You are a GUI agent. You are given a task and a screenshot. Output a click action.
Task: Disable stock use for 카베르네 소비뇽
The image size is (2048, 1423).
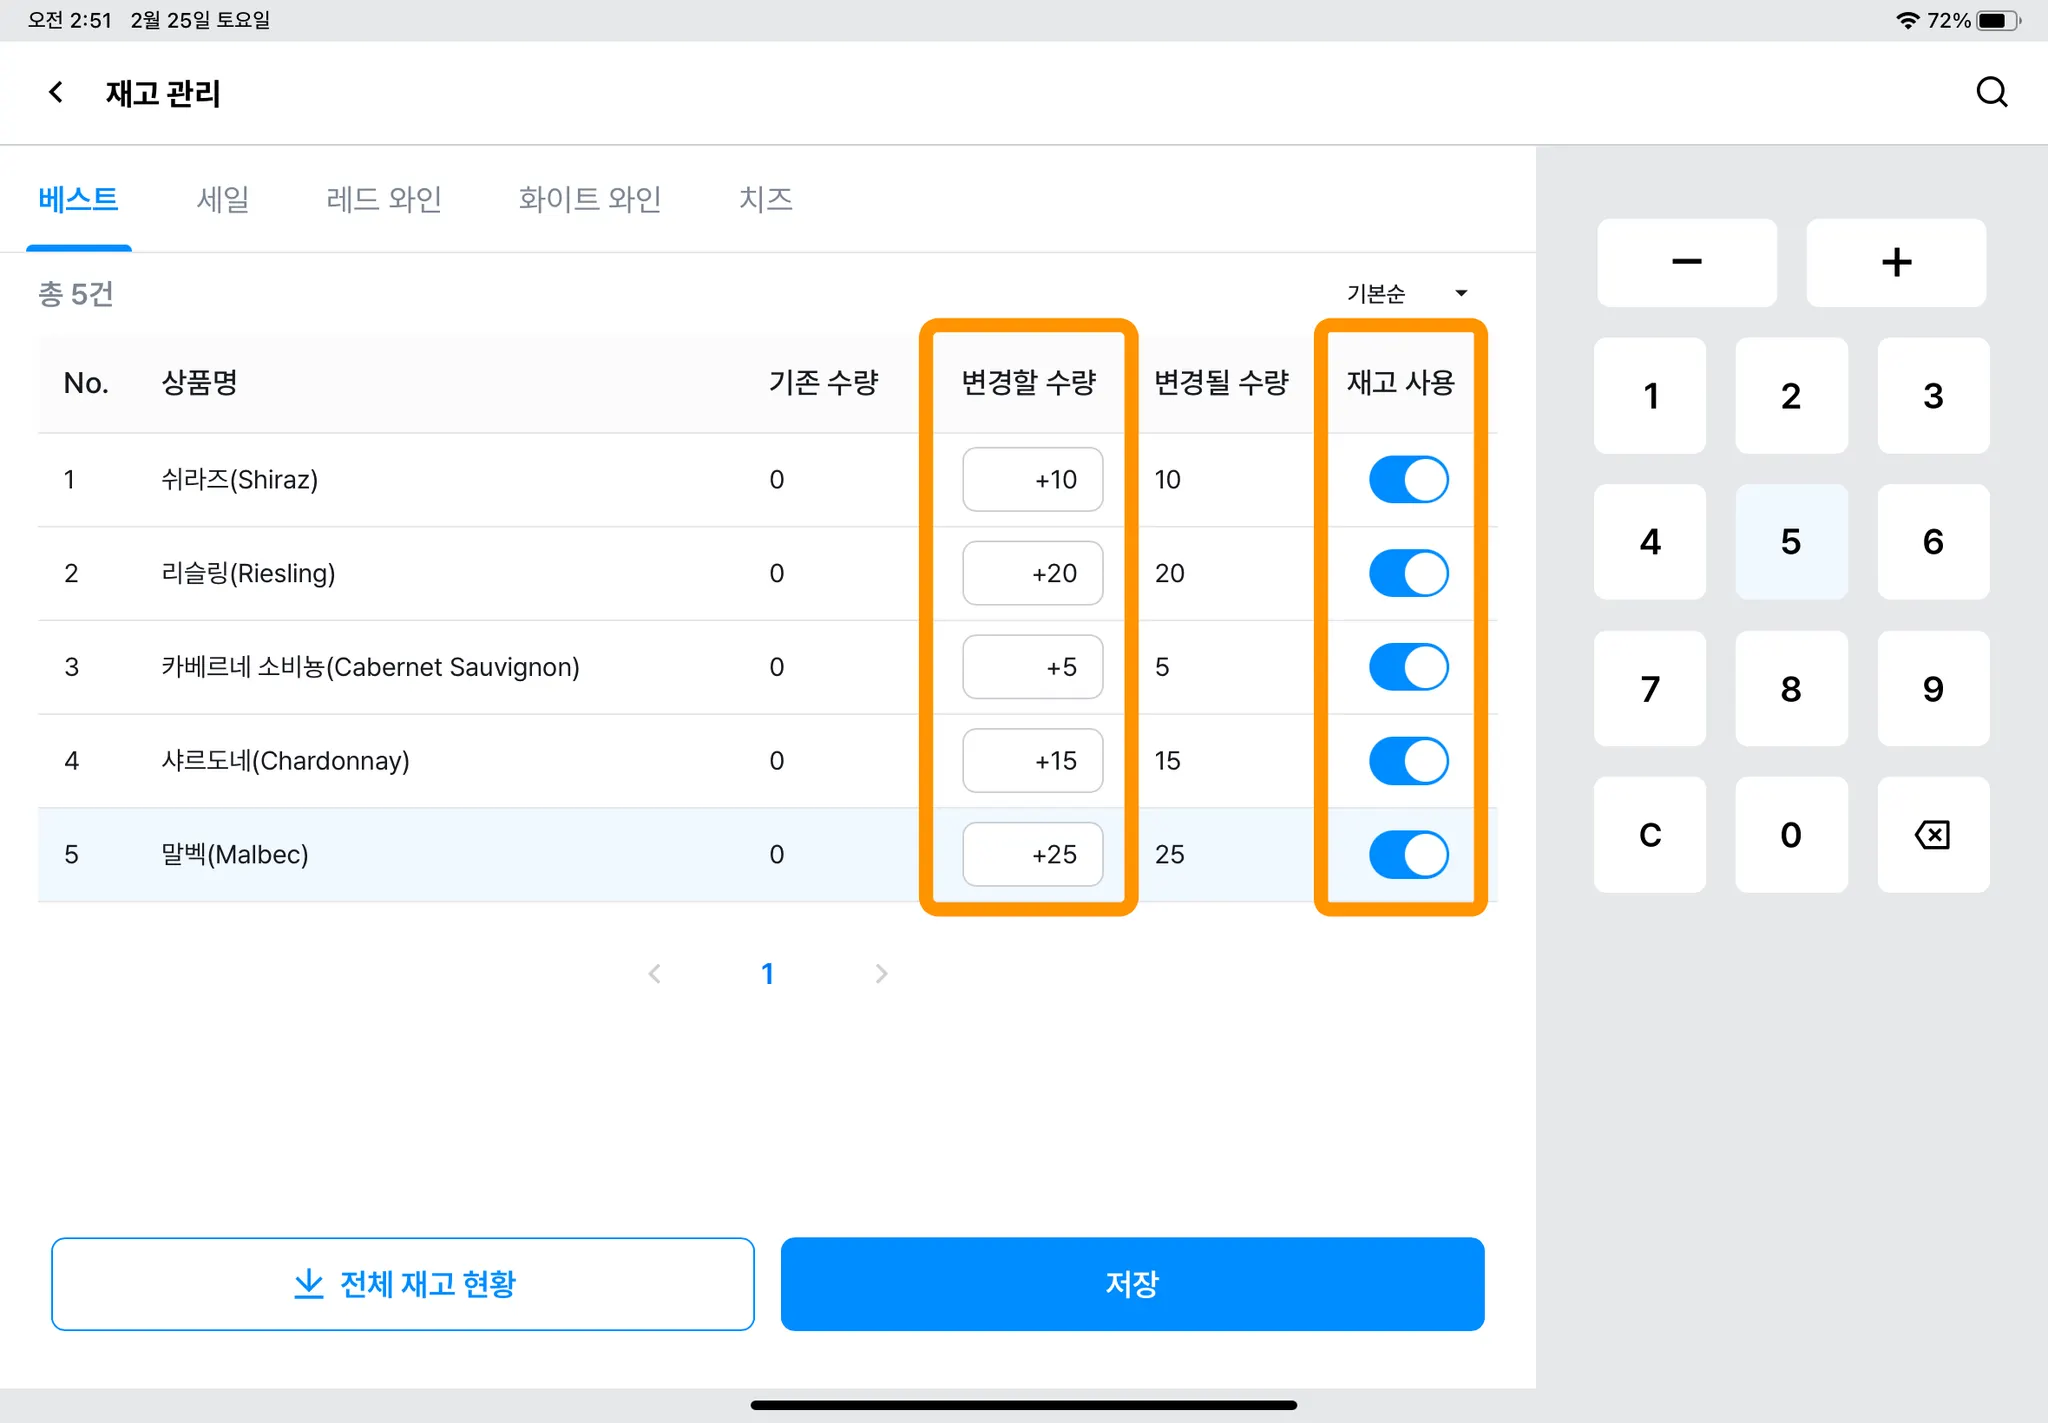[x=1408, y=667]
